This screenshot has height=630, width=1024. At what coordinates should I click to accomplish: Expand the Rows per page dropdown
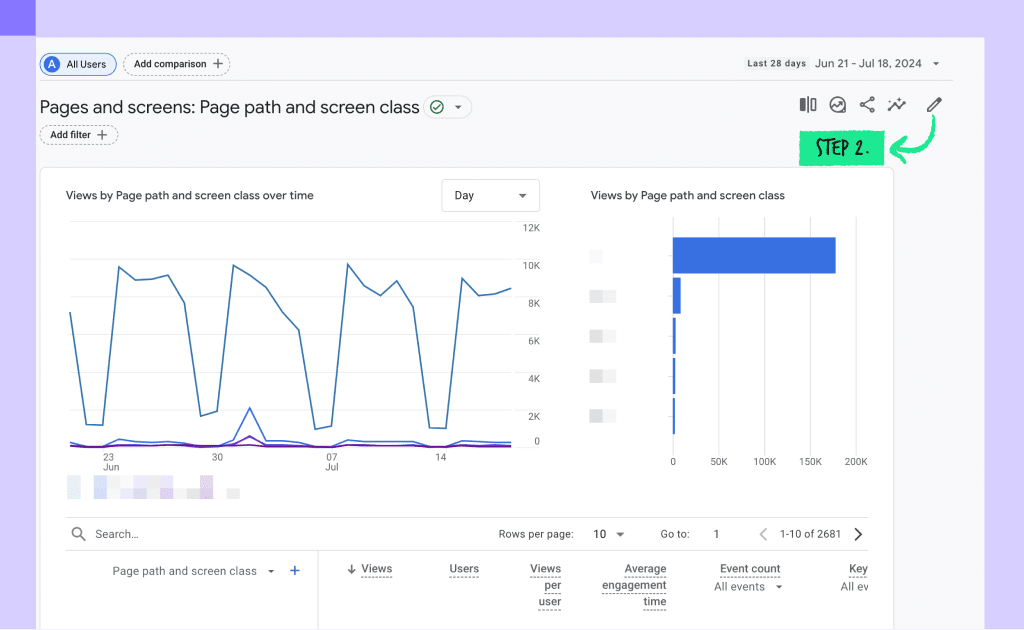click(609, 534)
